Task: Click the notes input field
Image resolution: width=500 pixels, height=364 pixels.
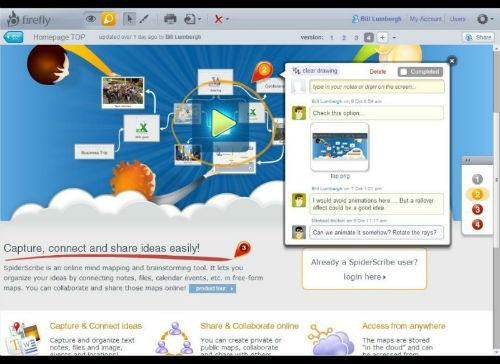Action: click(x=377, y=87)
